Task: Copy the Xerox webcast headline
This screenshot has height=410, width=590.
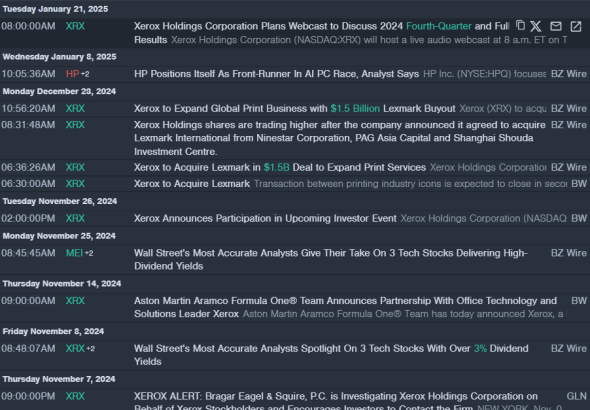Action: click(x=520, y=26)
